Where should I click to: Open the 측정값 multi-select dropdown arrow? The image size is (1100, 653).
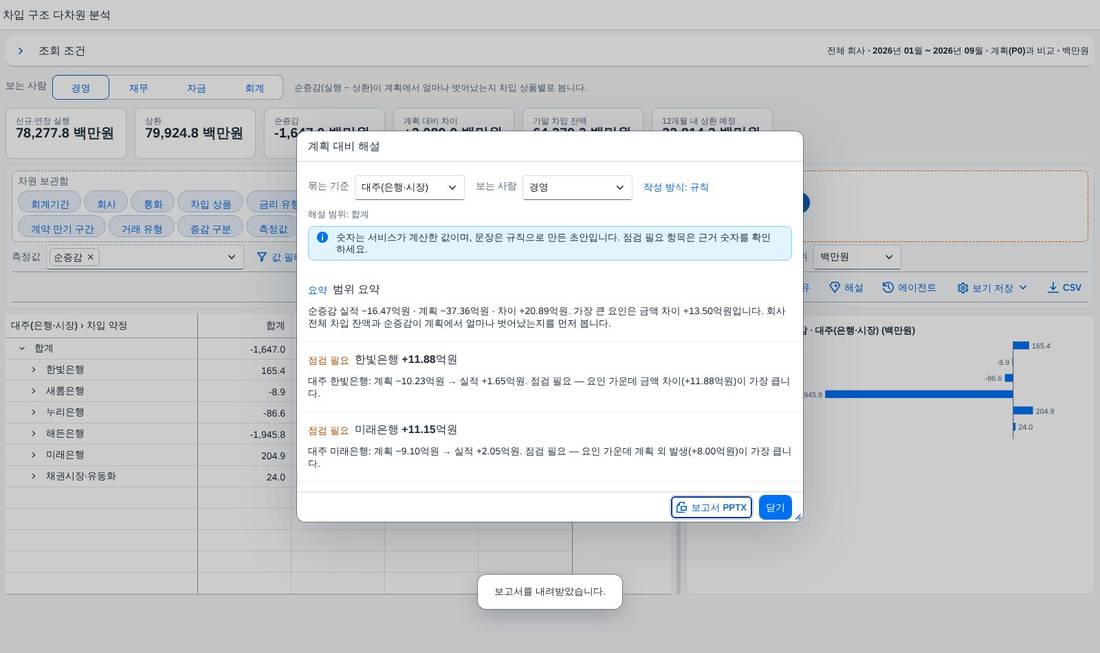click(232, 257)
